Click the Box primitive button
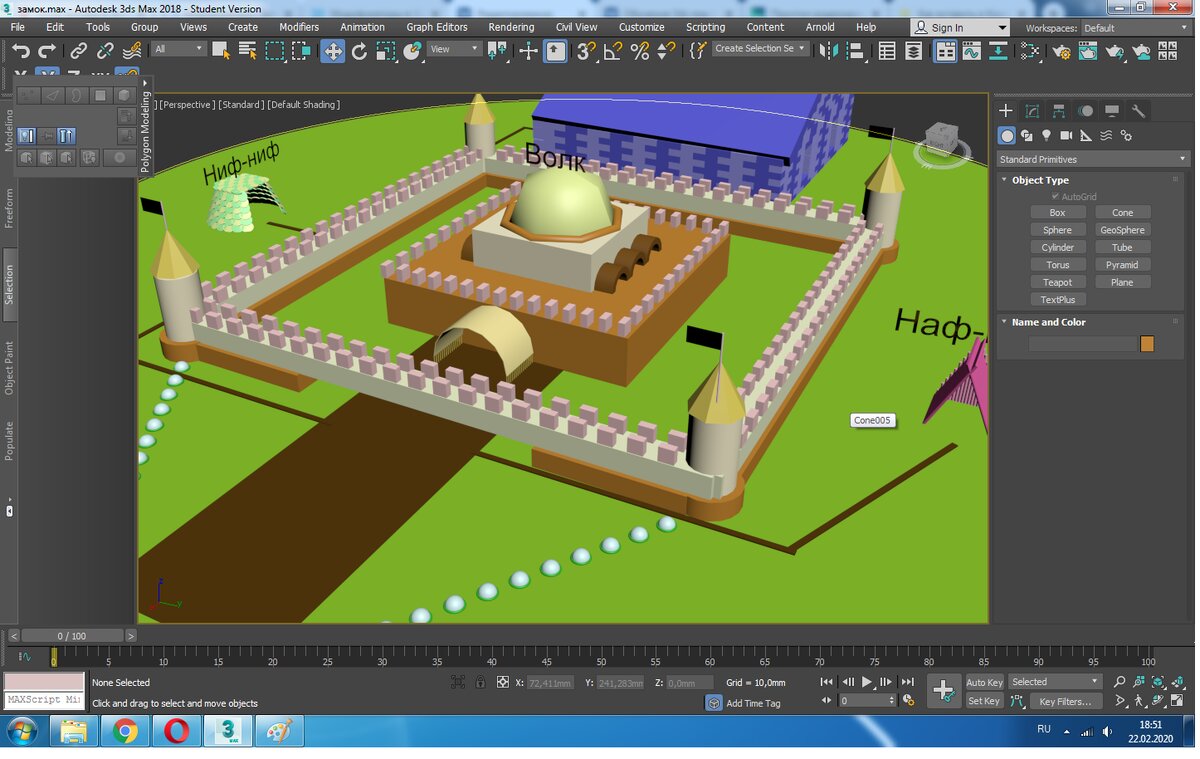 1057,212
